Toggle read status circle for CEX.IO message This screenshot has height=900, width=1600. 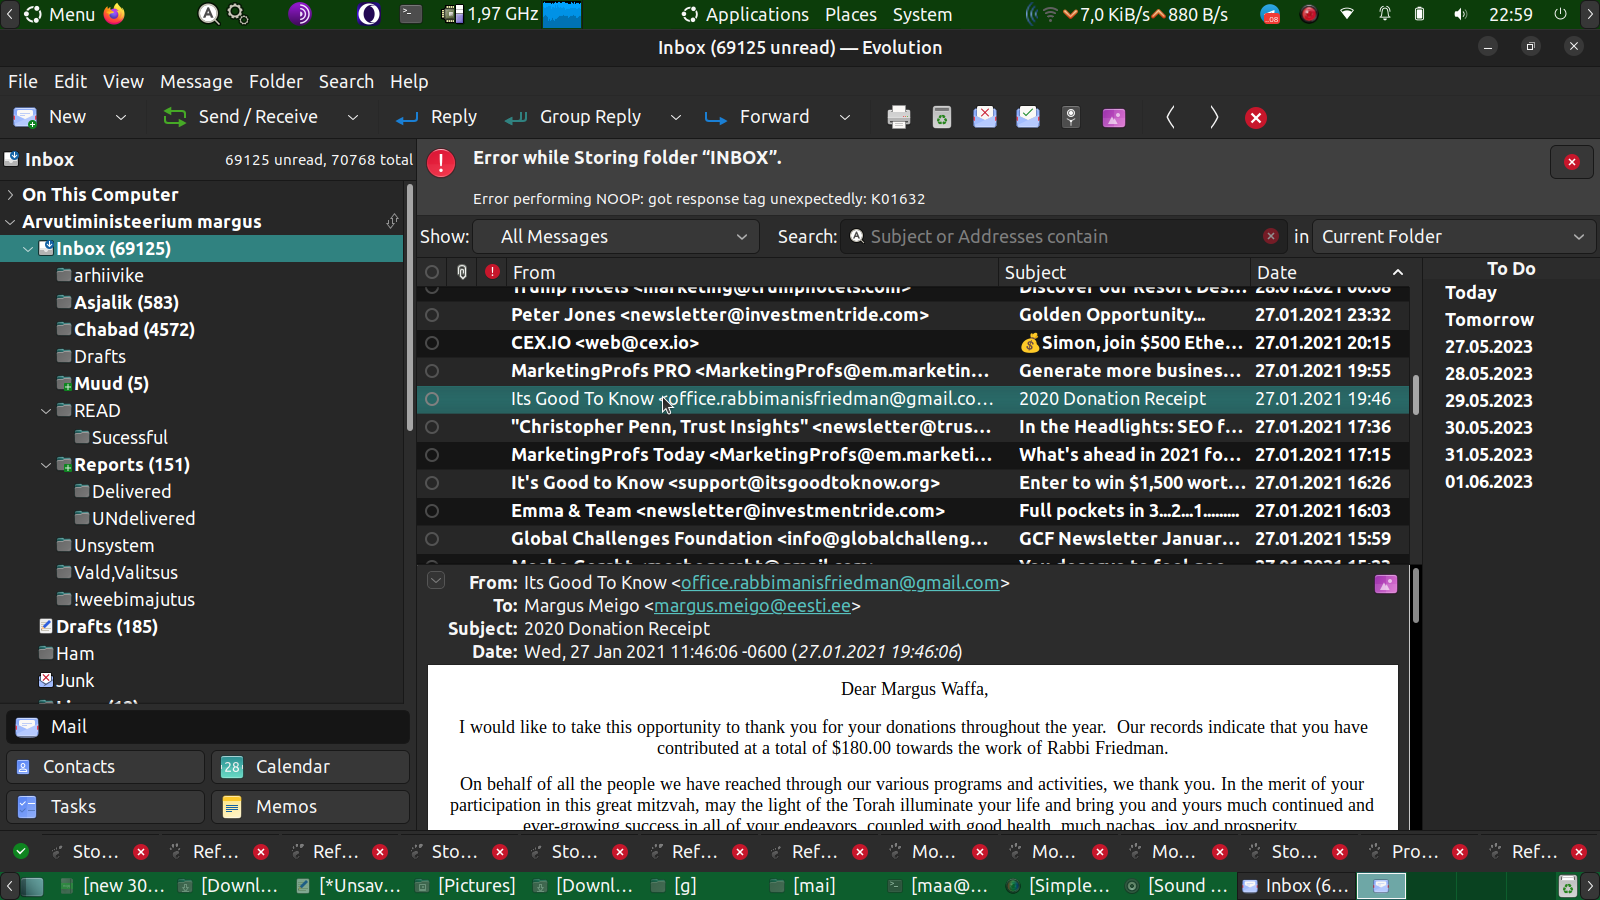(x=432, y=343)
